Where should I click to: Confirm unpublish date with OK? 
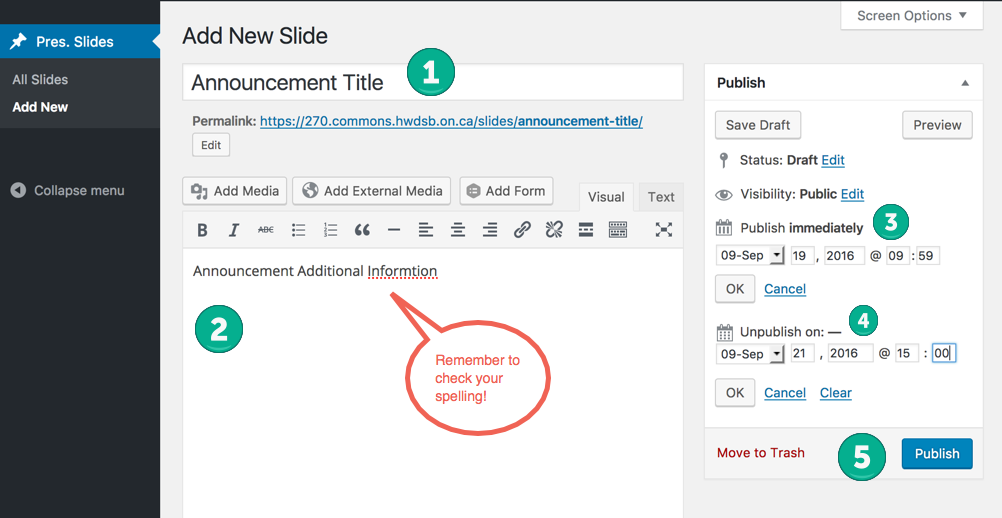point(735,393)
